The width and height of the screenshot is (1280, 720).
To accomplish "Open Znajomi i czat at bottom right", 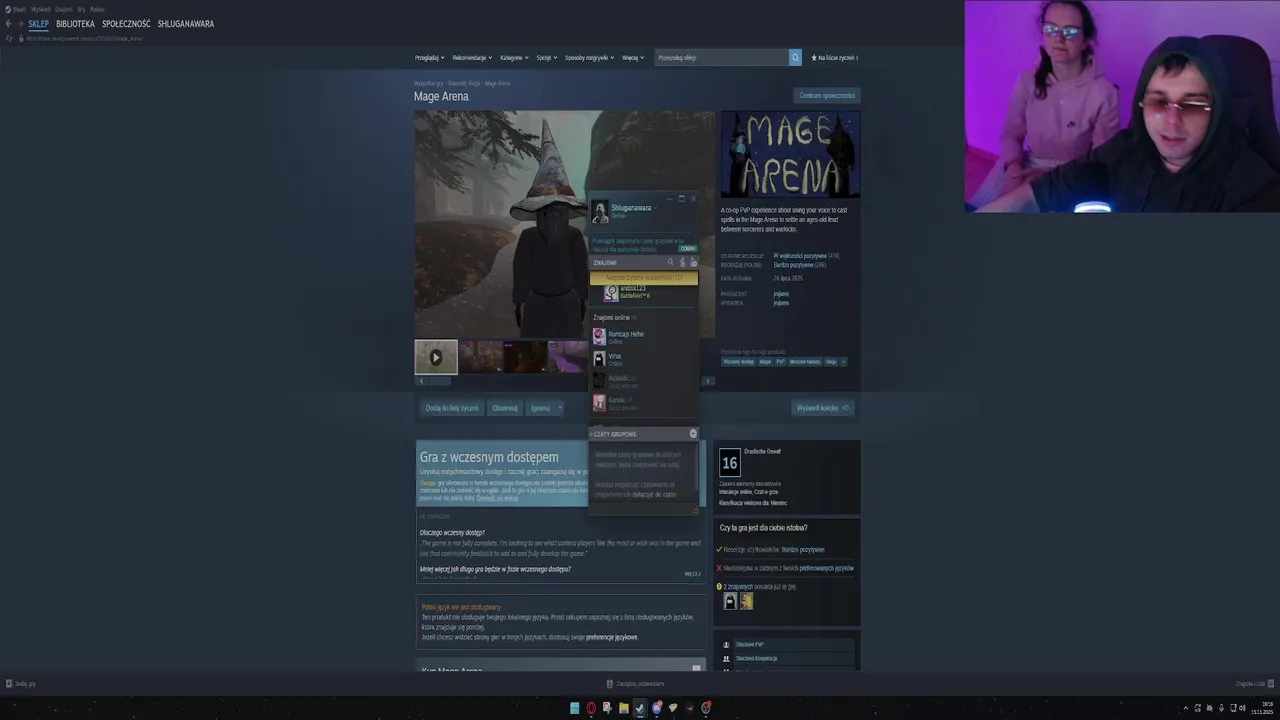I will click(1254, 684).
